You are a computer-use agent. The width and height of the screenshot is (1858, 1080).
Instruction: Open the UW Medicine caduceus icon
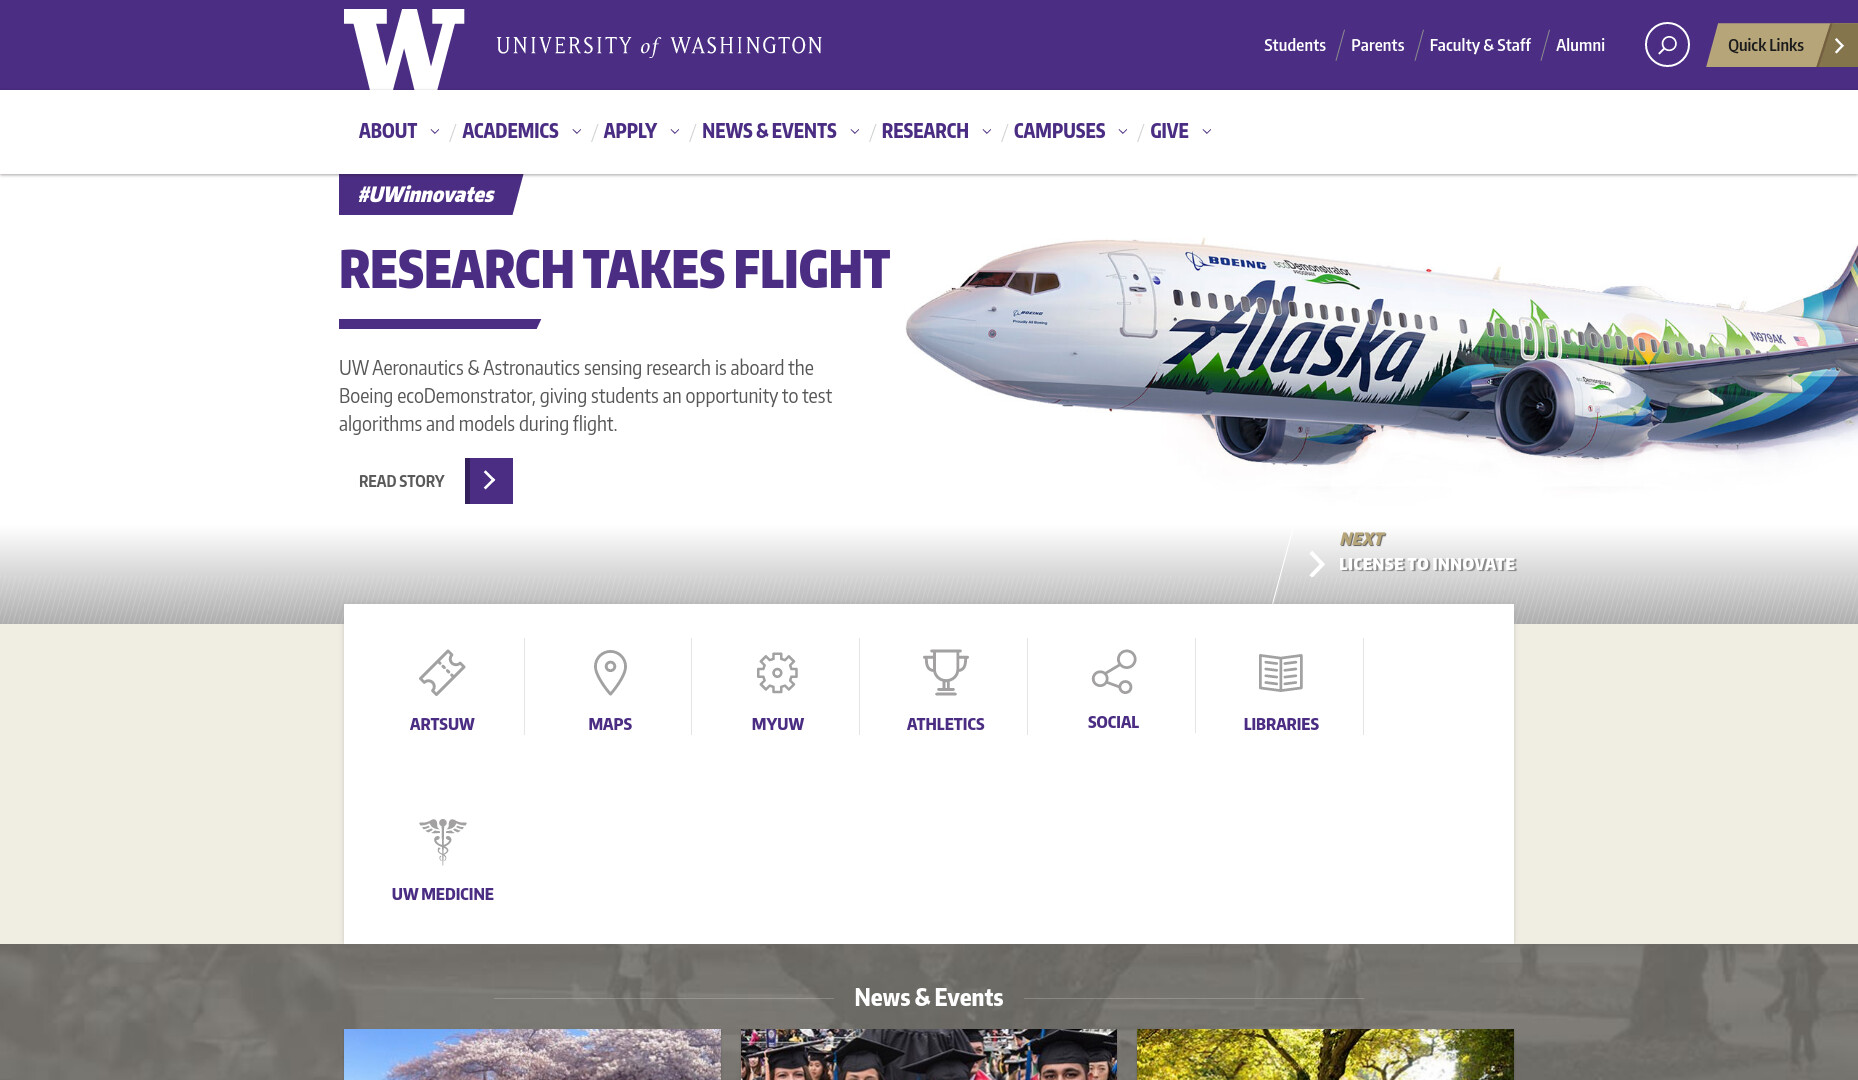click(442, 841)
